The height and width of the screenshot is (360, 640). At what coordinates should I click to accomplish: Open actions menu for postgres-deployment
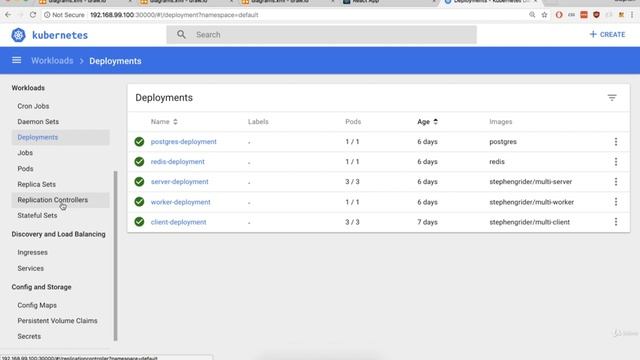(x=616, y=142)
